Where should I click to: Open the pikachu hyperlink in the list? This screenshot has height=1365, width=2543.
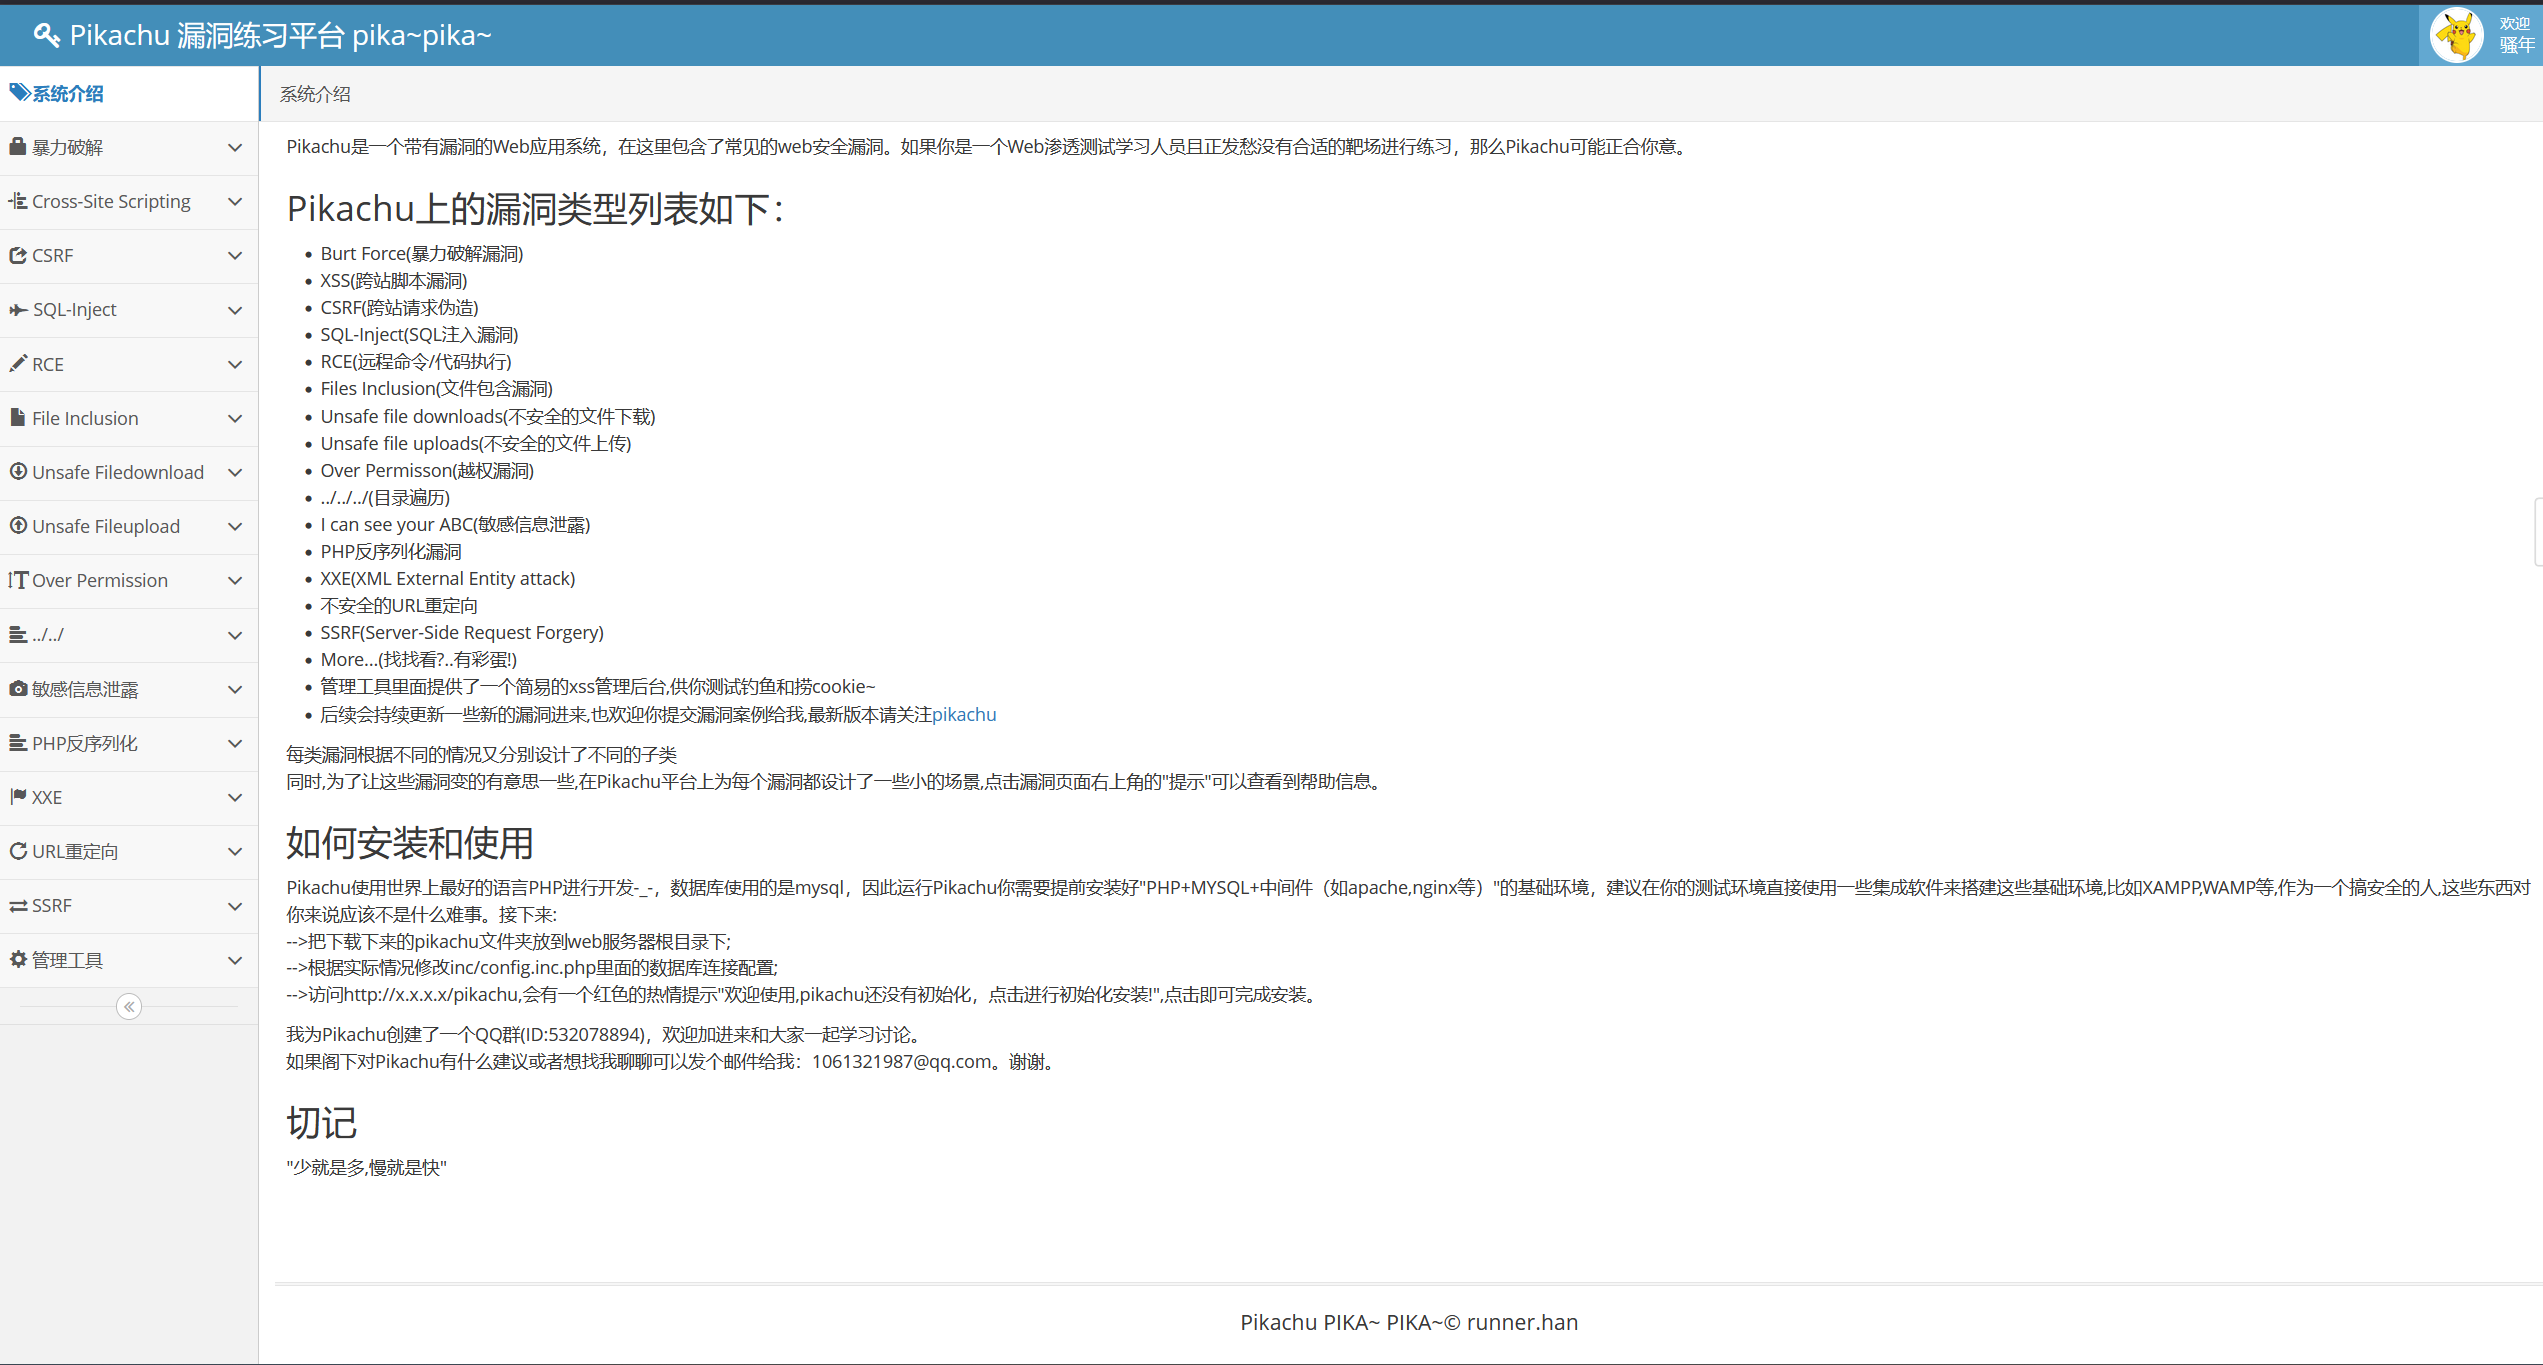coord(963,714)
